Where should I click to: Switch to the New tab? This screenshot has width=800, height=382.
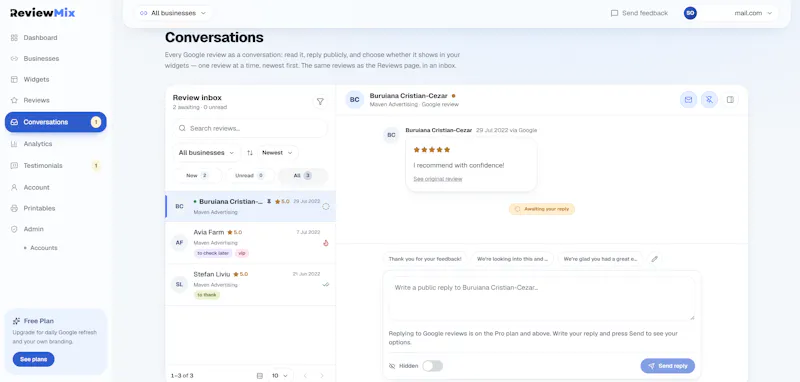coord(197,175)
